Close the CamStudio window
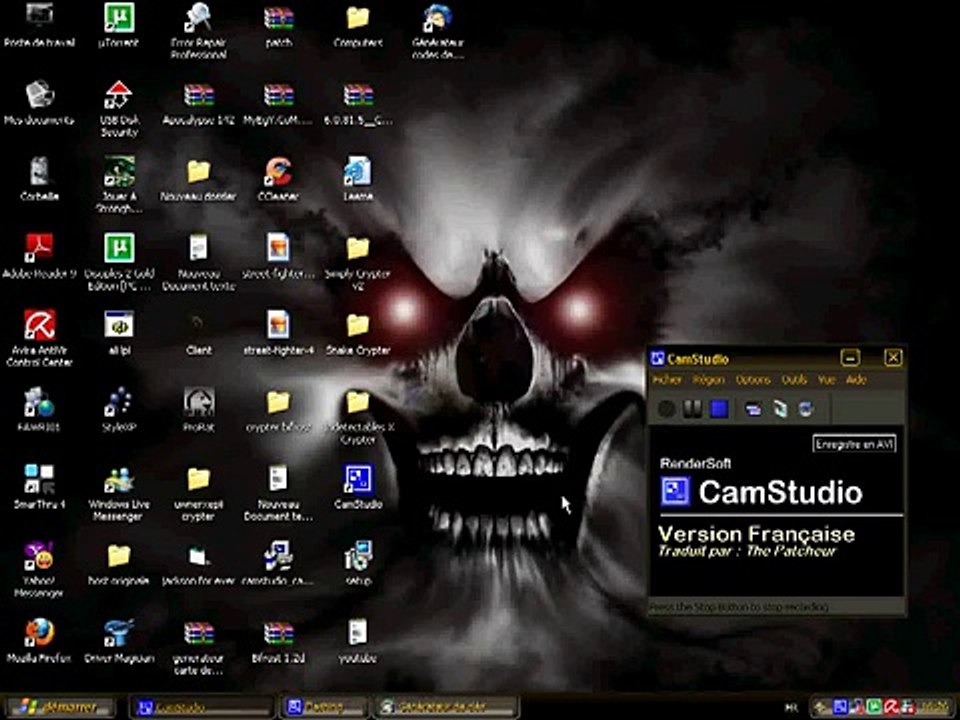The image size is (960, 720). click(893, 358)
